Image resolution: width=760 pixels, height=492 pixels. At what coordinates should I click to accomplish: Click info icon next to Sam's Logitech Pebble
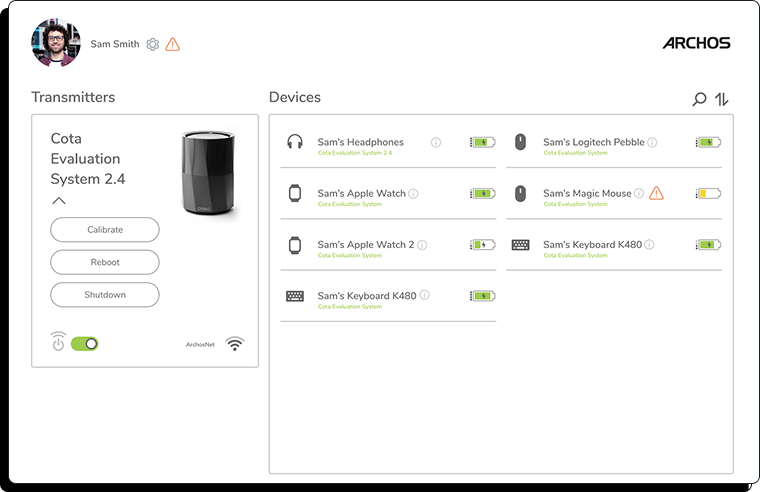coord(652,142)
